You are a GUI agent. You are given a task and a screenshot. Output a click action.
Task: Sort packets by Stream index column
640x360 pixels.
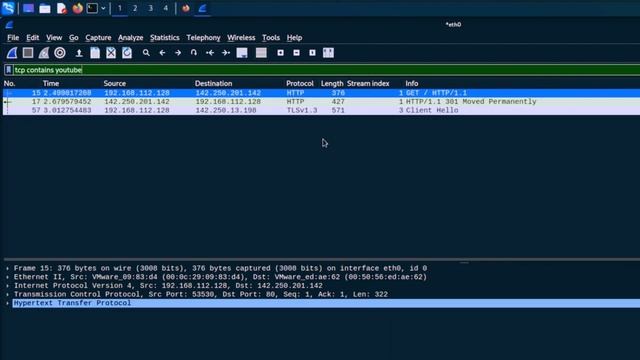(368, 83)
